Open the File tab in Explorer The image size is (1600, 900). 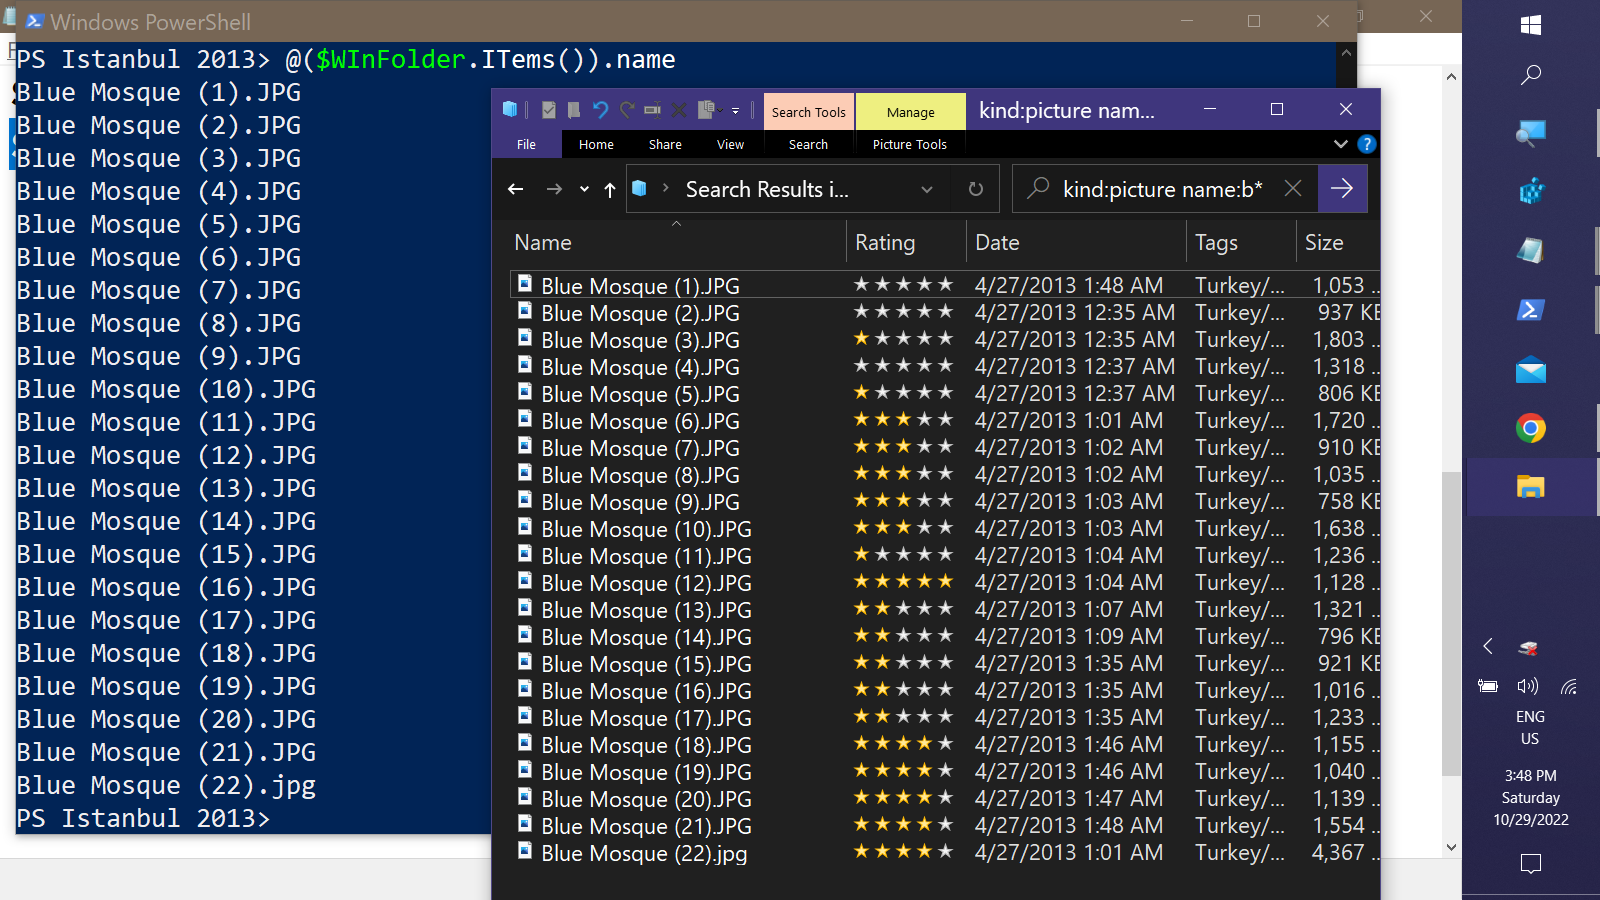pyautogui.click(x=526, y=144)
